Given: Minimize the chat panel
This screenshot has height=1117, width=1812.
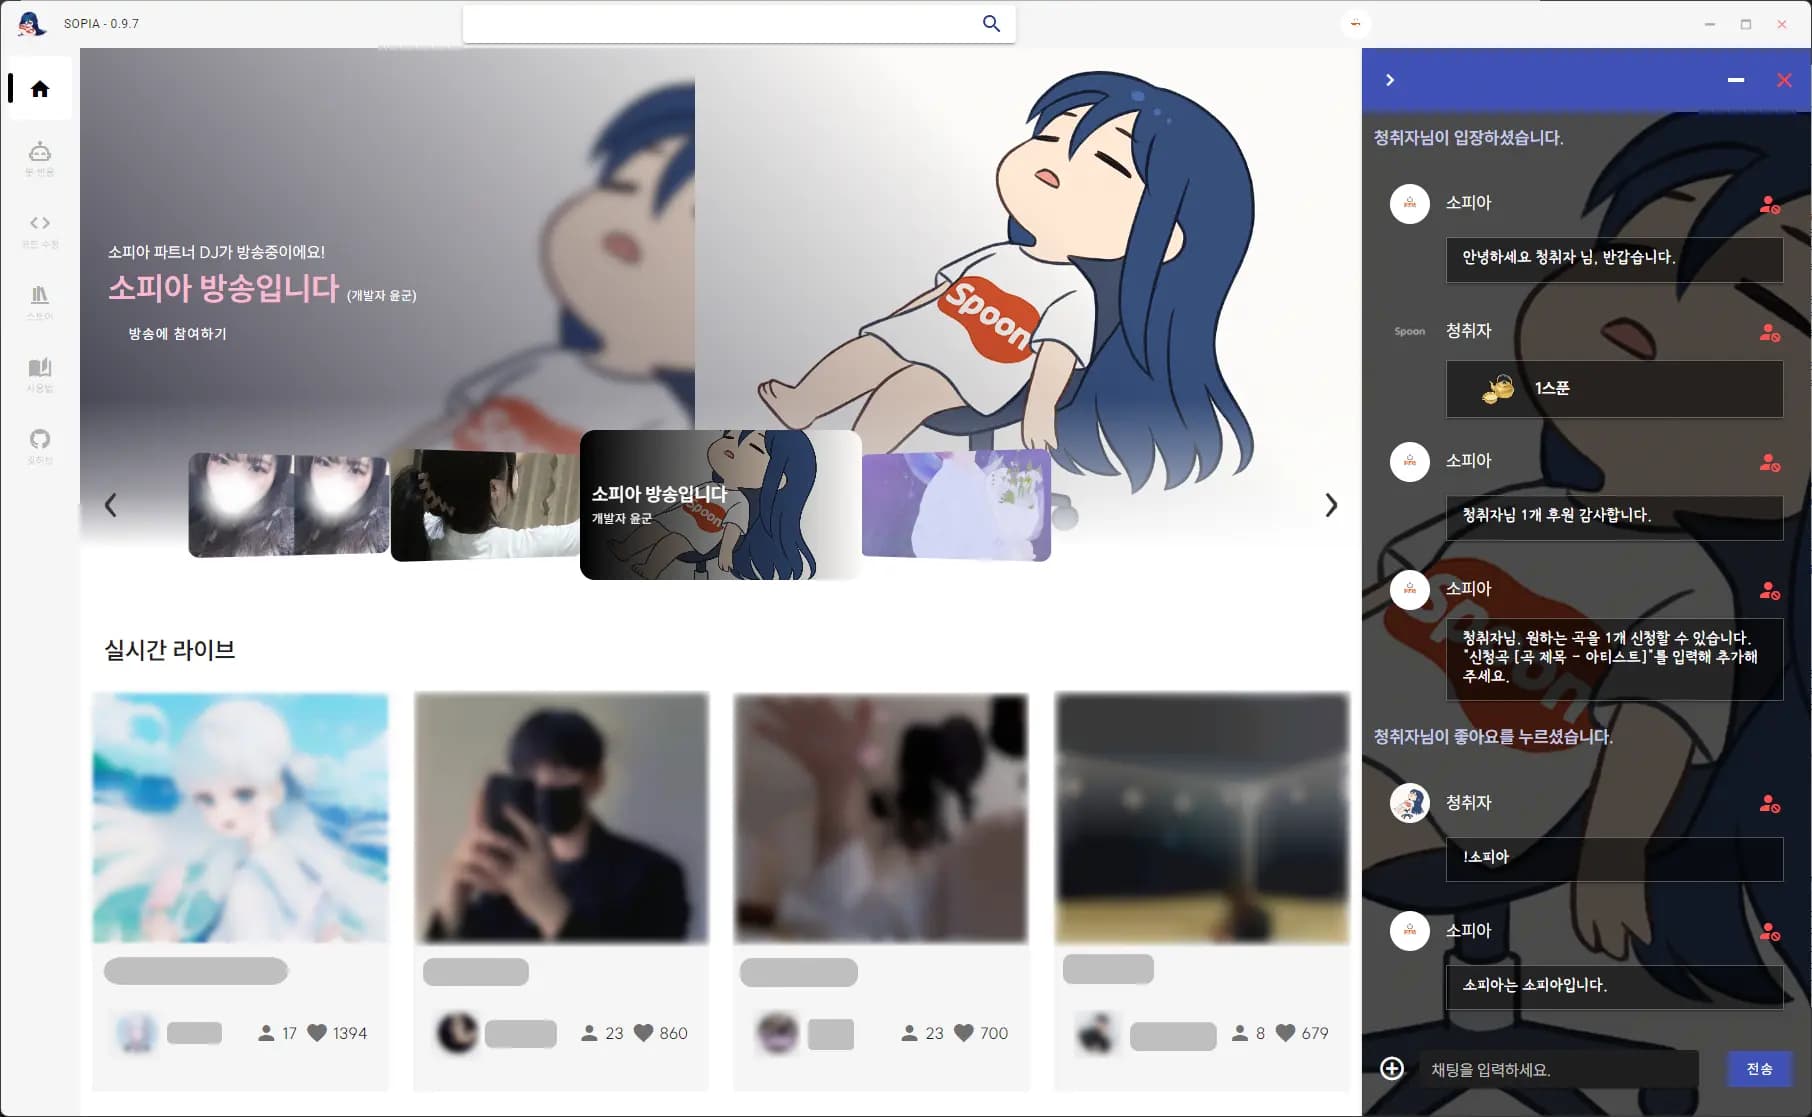Looking at the screenshot, I should pyautogui.click(x=1736, y=80).
